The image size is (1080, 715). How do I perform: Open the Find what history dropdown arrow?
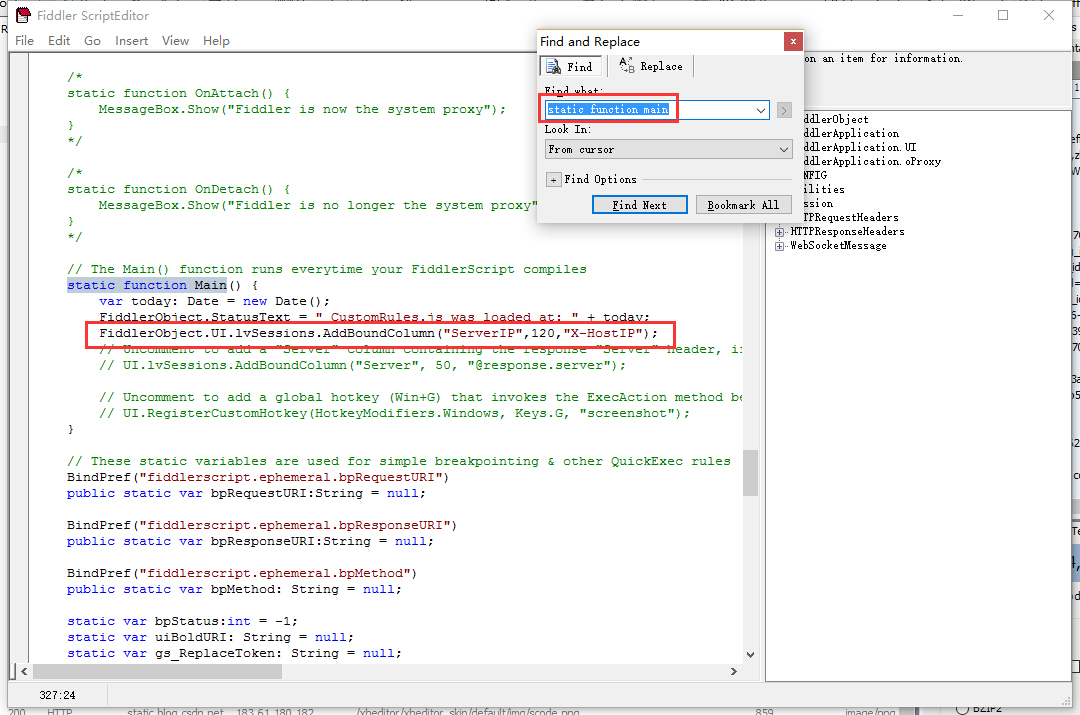click(760, 110)
